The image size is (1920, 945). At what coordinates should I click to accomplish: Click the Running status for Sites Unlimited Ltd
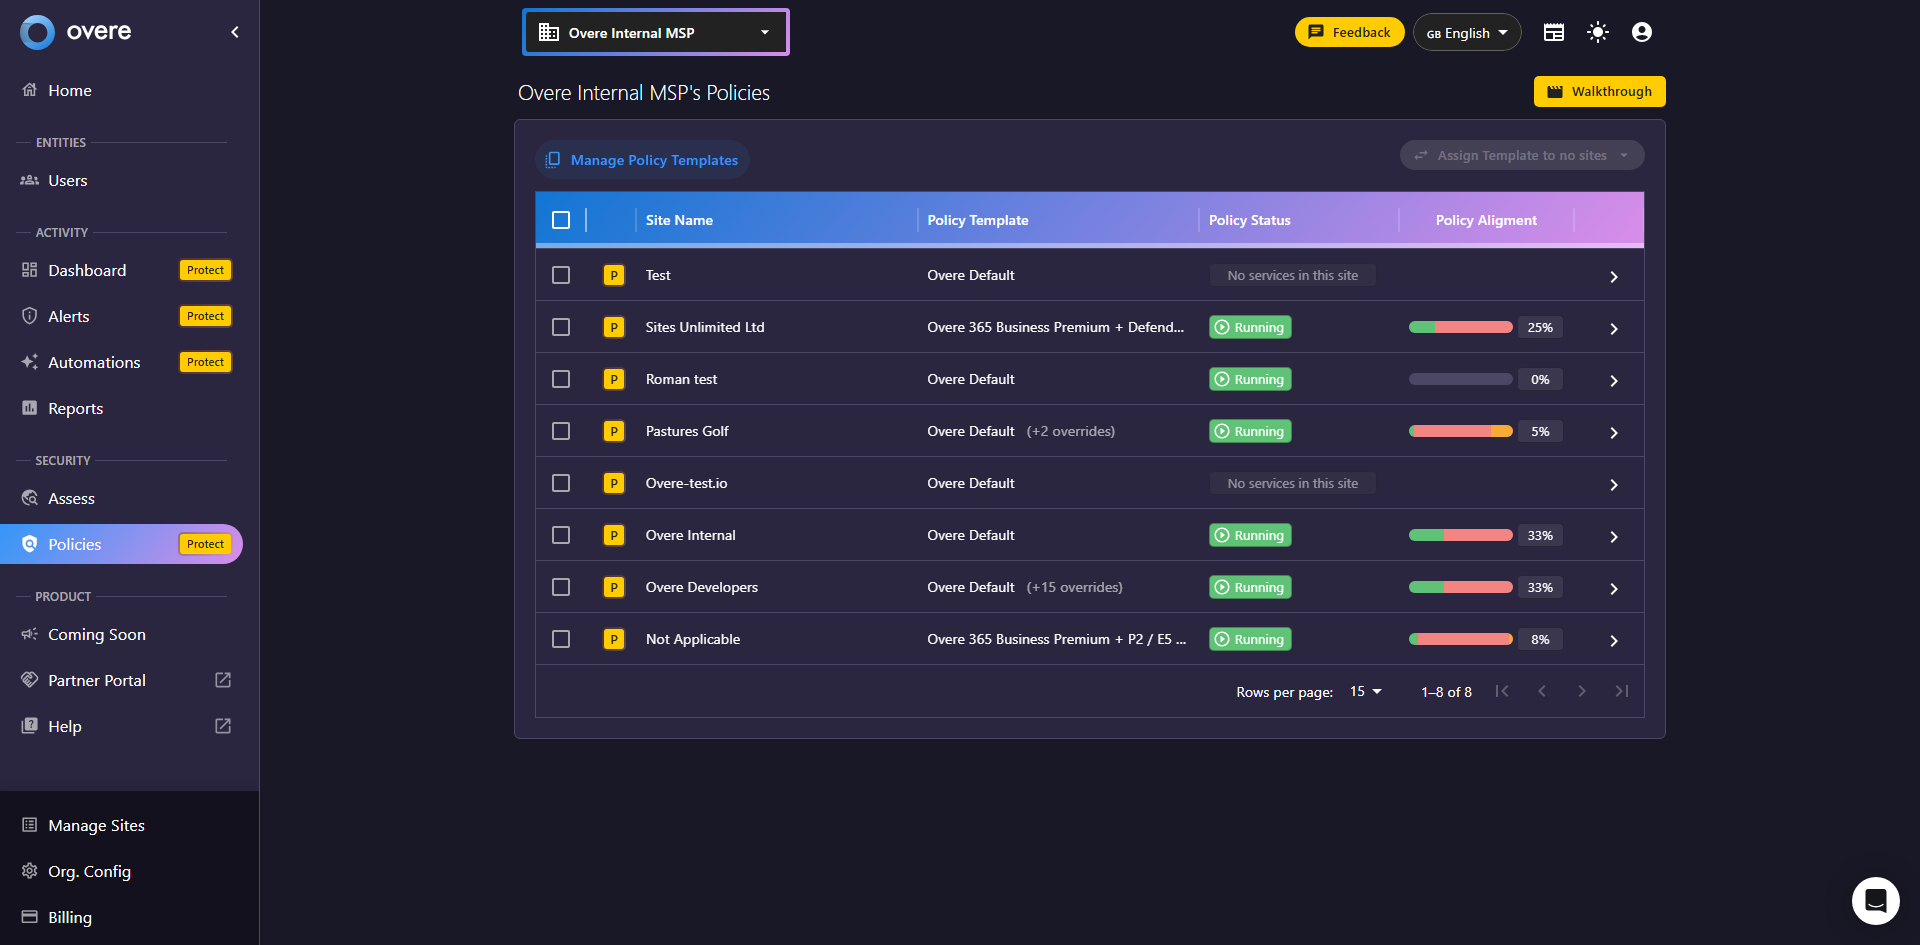(x=1250, y=327)
